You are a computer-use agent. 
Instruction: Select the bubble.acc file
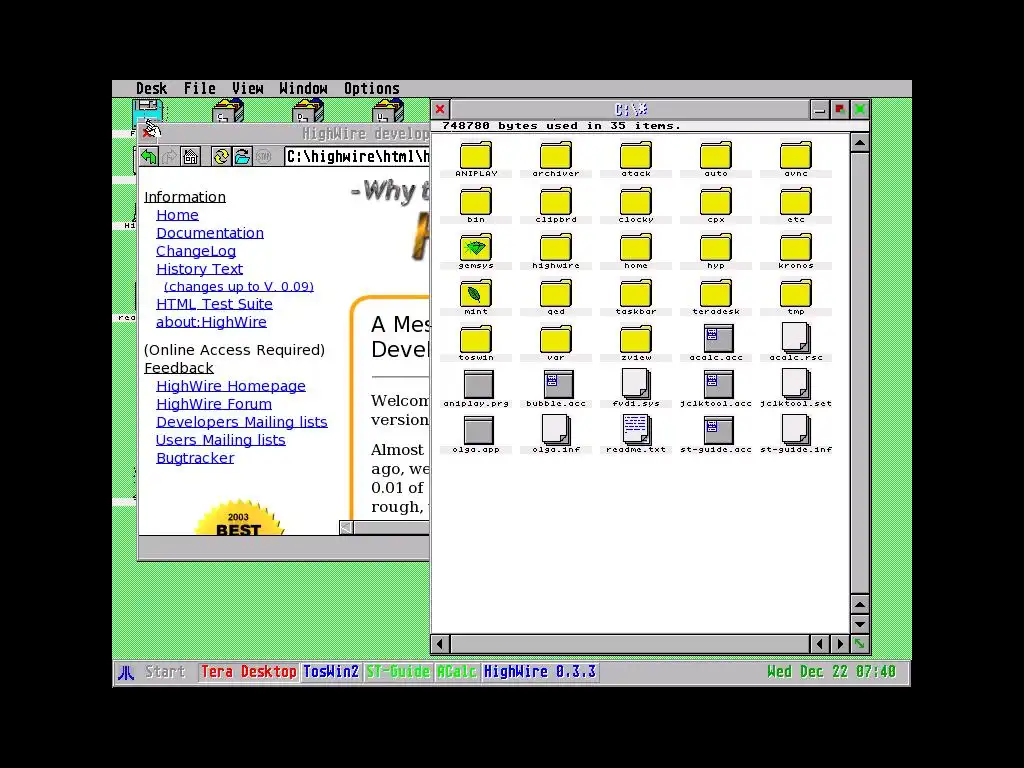(x=556, y=389)
